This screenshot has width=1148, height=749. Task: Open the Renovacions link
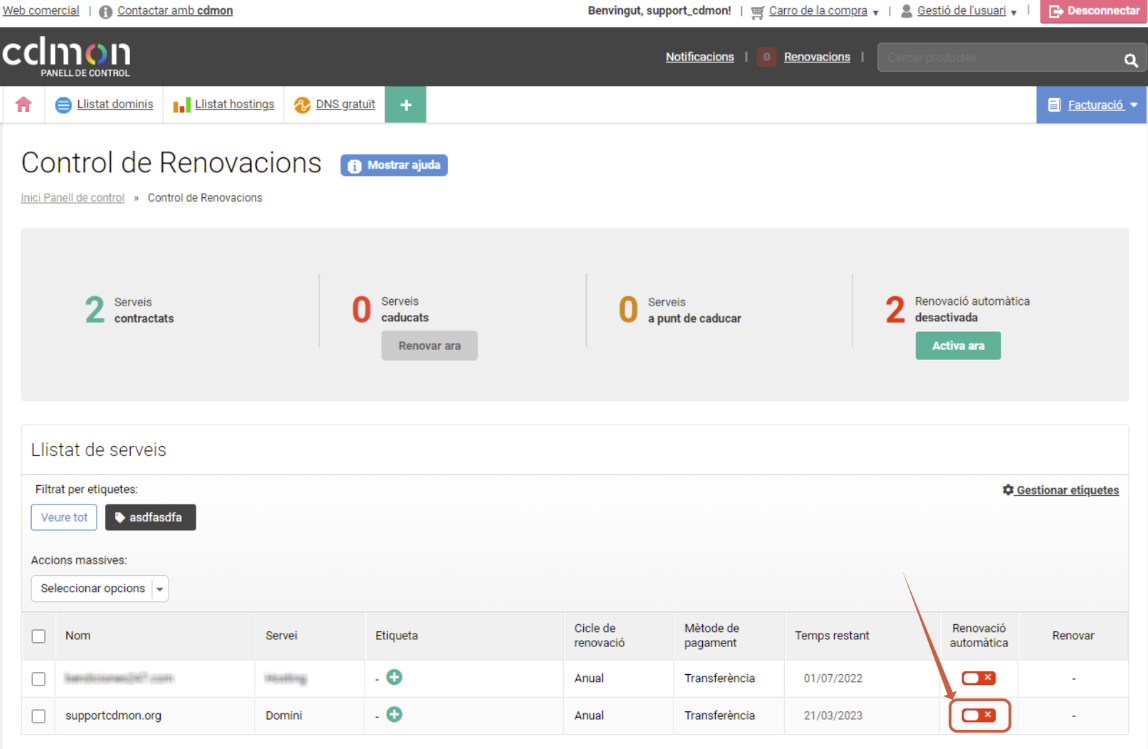(817, 57)
